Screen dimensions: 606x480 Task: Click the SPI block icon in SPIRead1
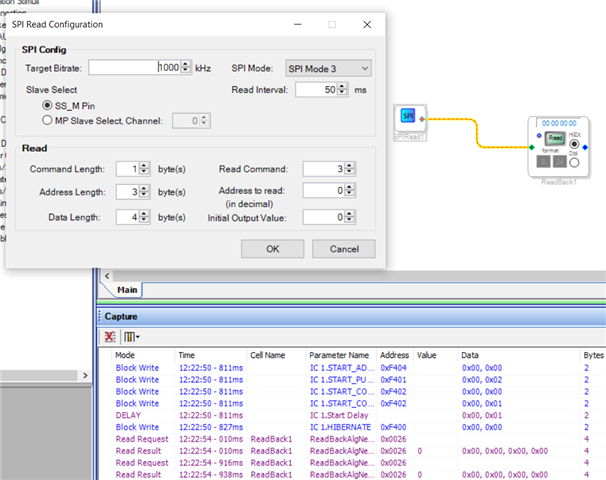tap(408, 116)
